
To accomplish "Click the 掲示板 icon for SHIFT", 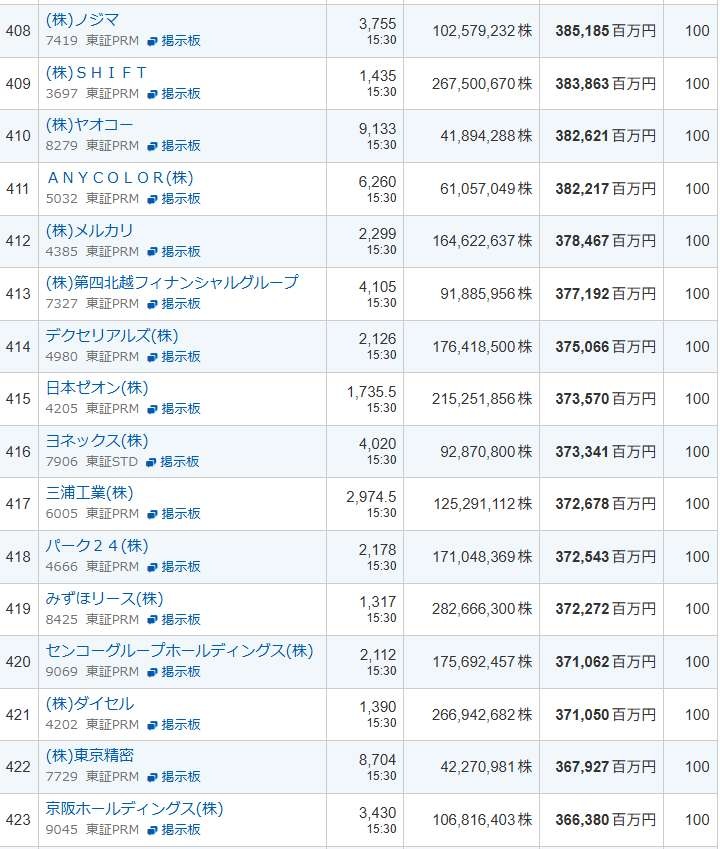I will click(153, 93).
